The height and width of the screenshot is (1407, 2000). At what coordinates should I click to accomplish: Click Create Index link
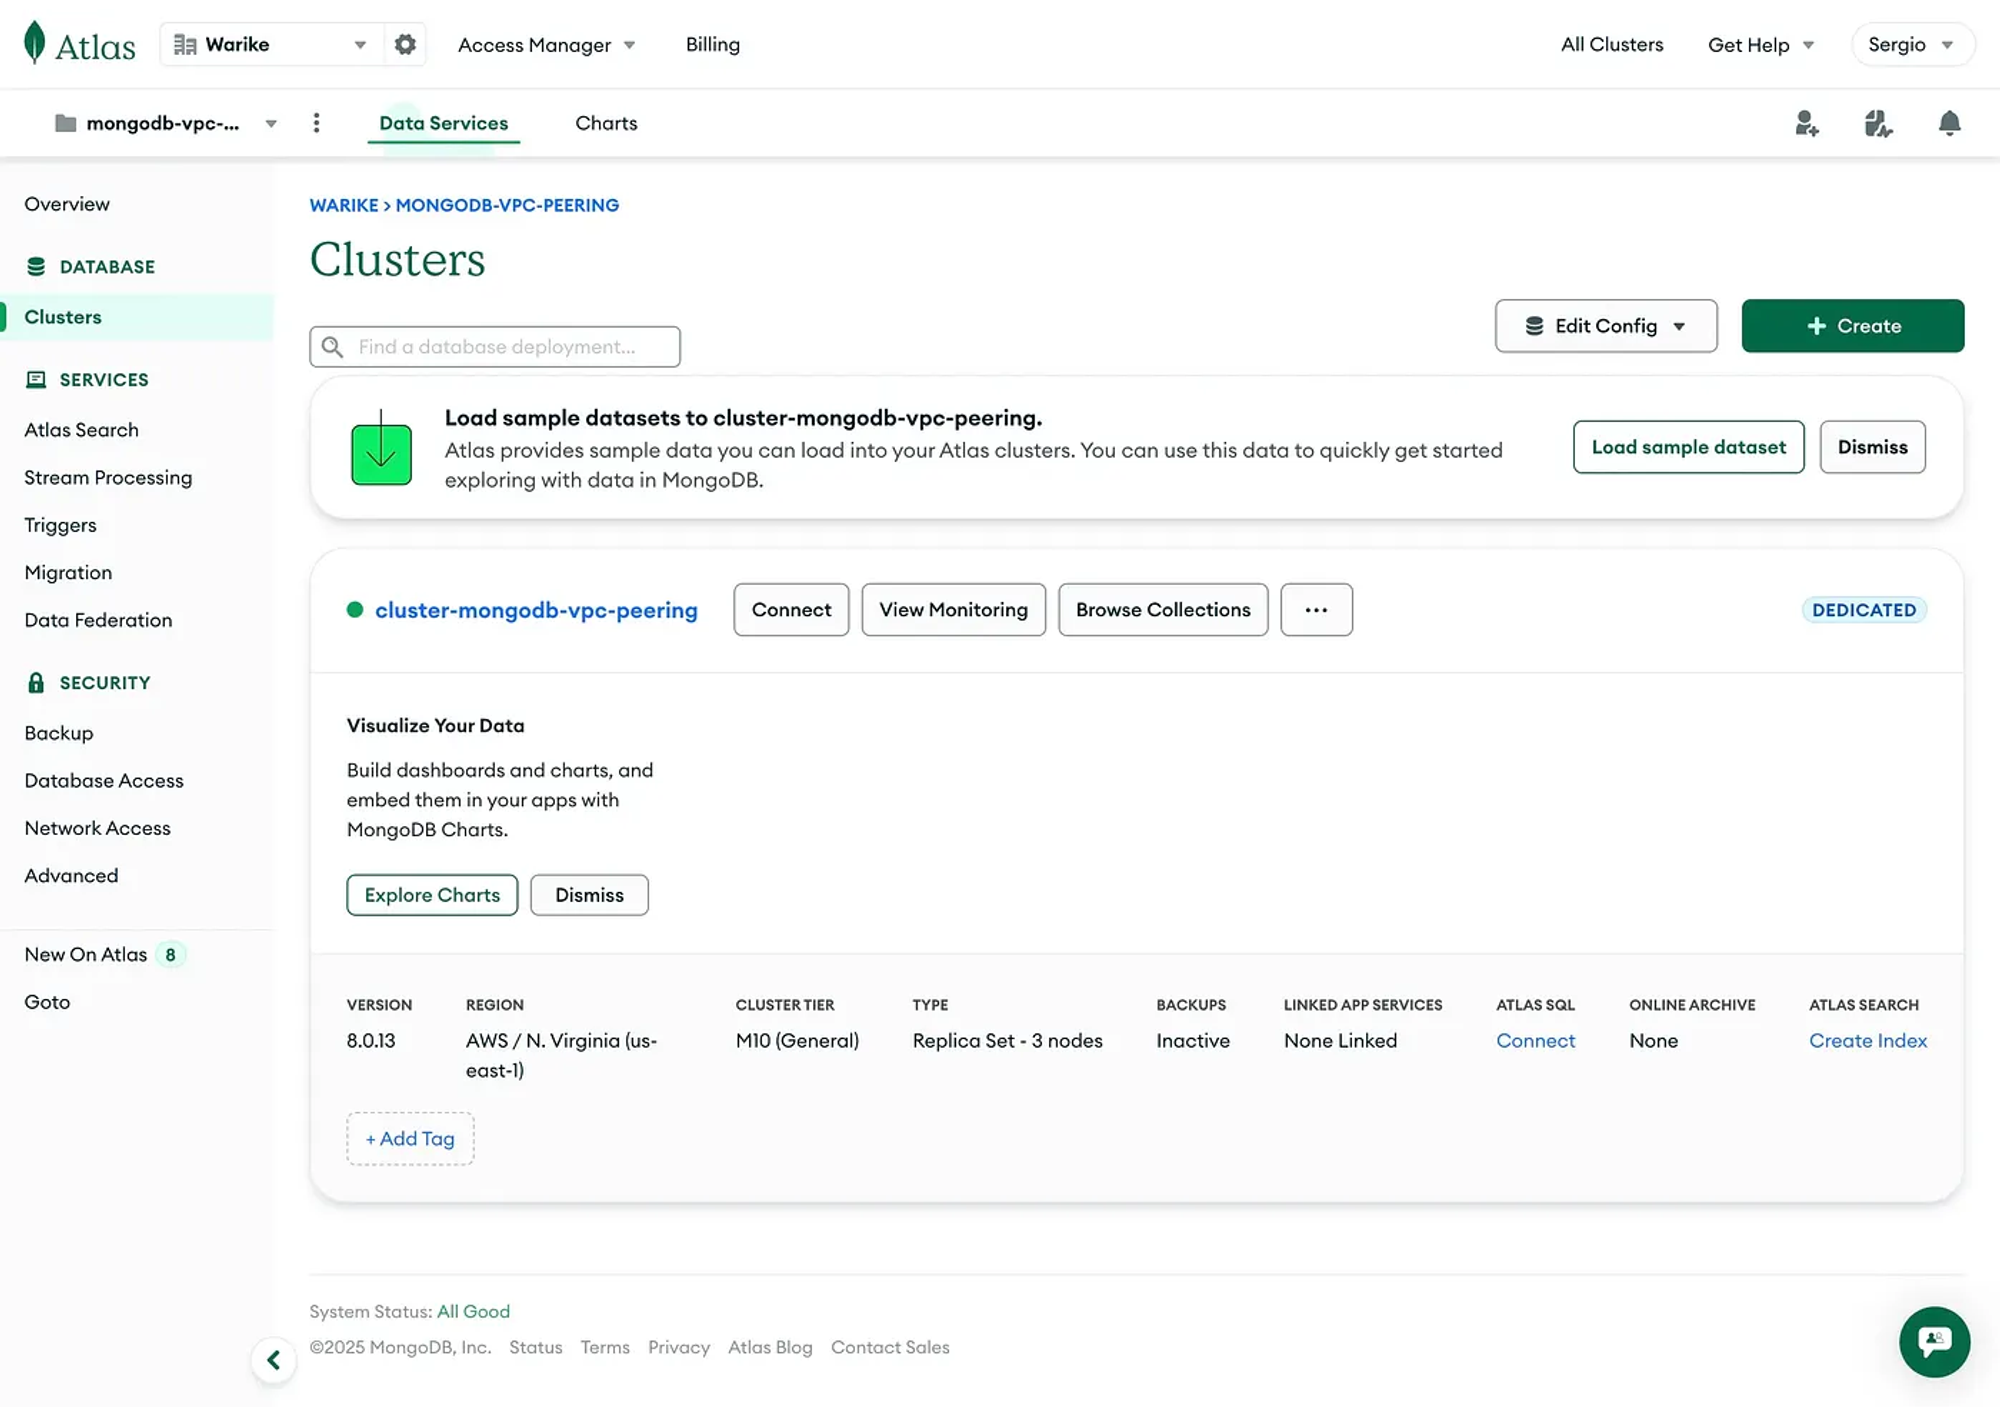click(1867, 1040)
